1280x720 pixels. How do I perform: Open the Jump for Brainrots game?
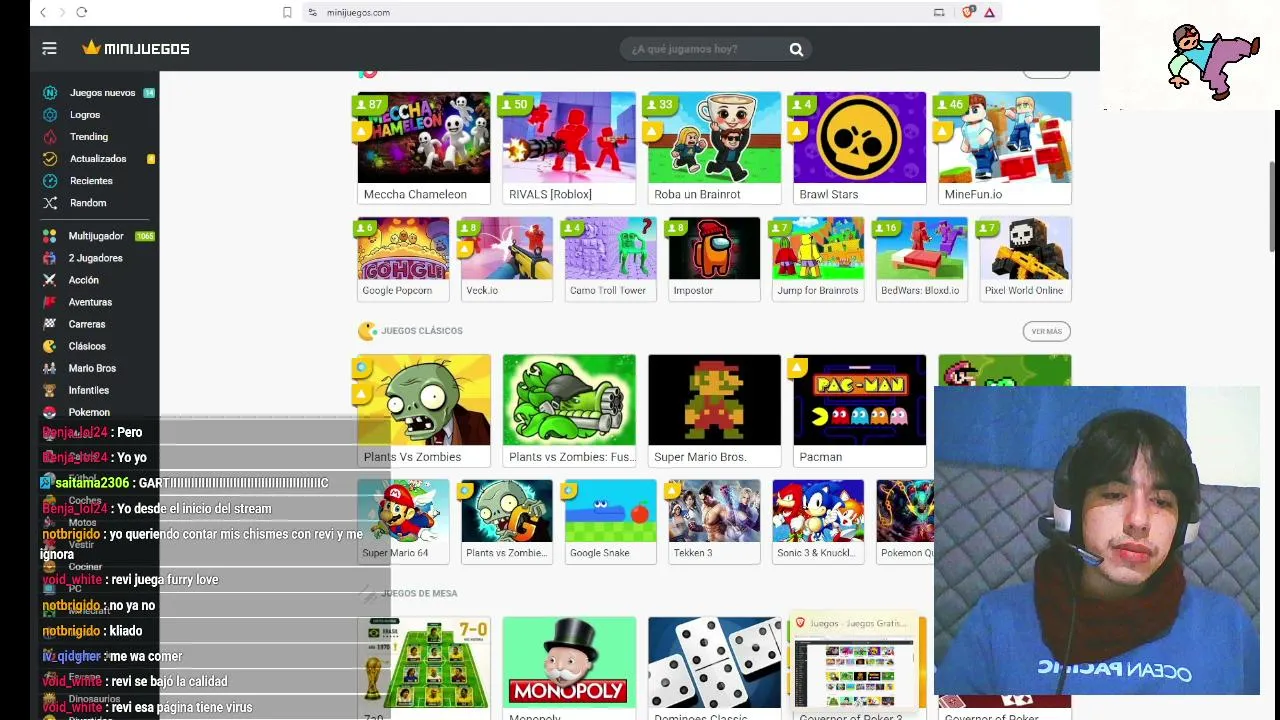coord(818,259)
